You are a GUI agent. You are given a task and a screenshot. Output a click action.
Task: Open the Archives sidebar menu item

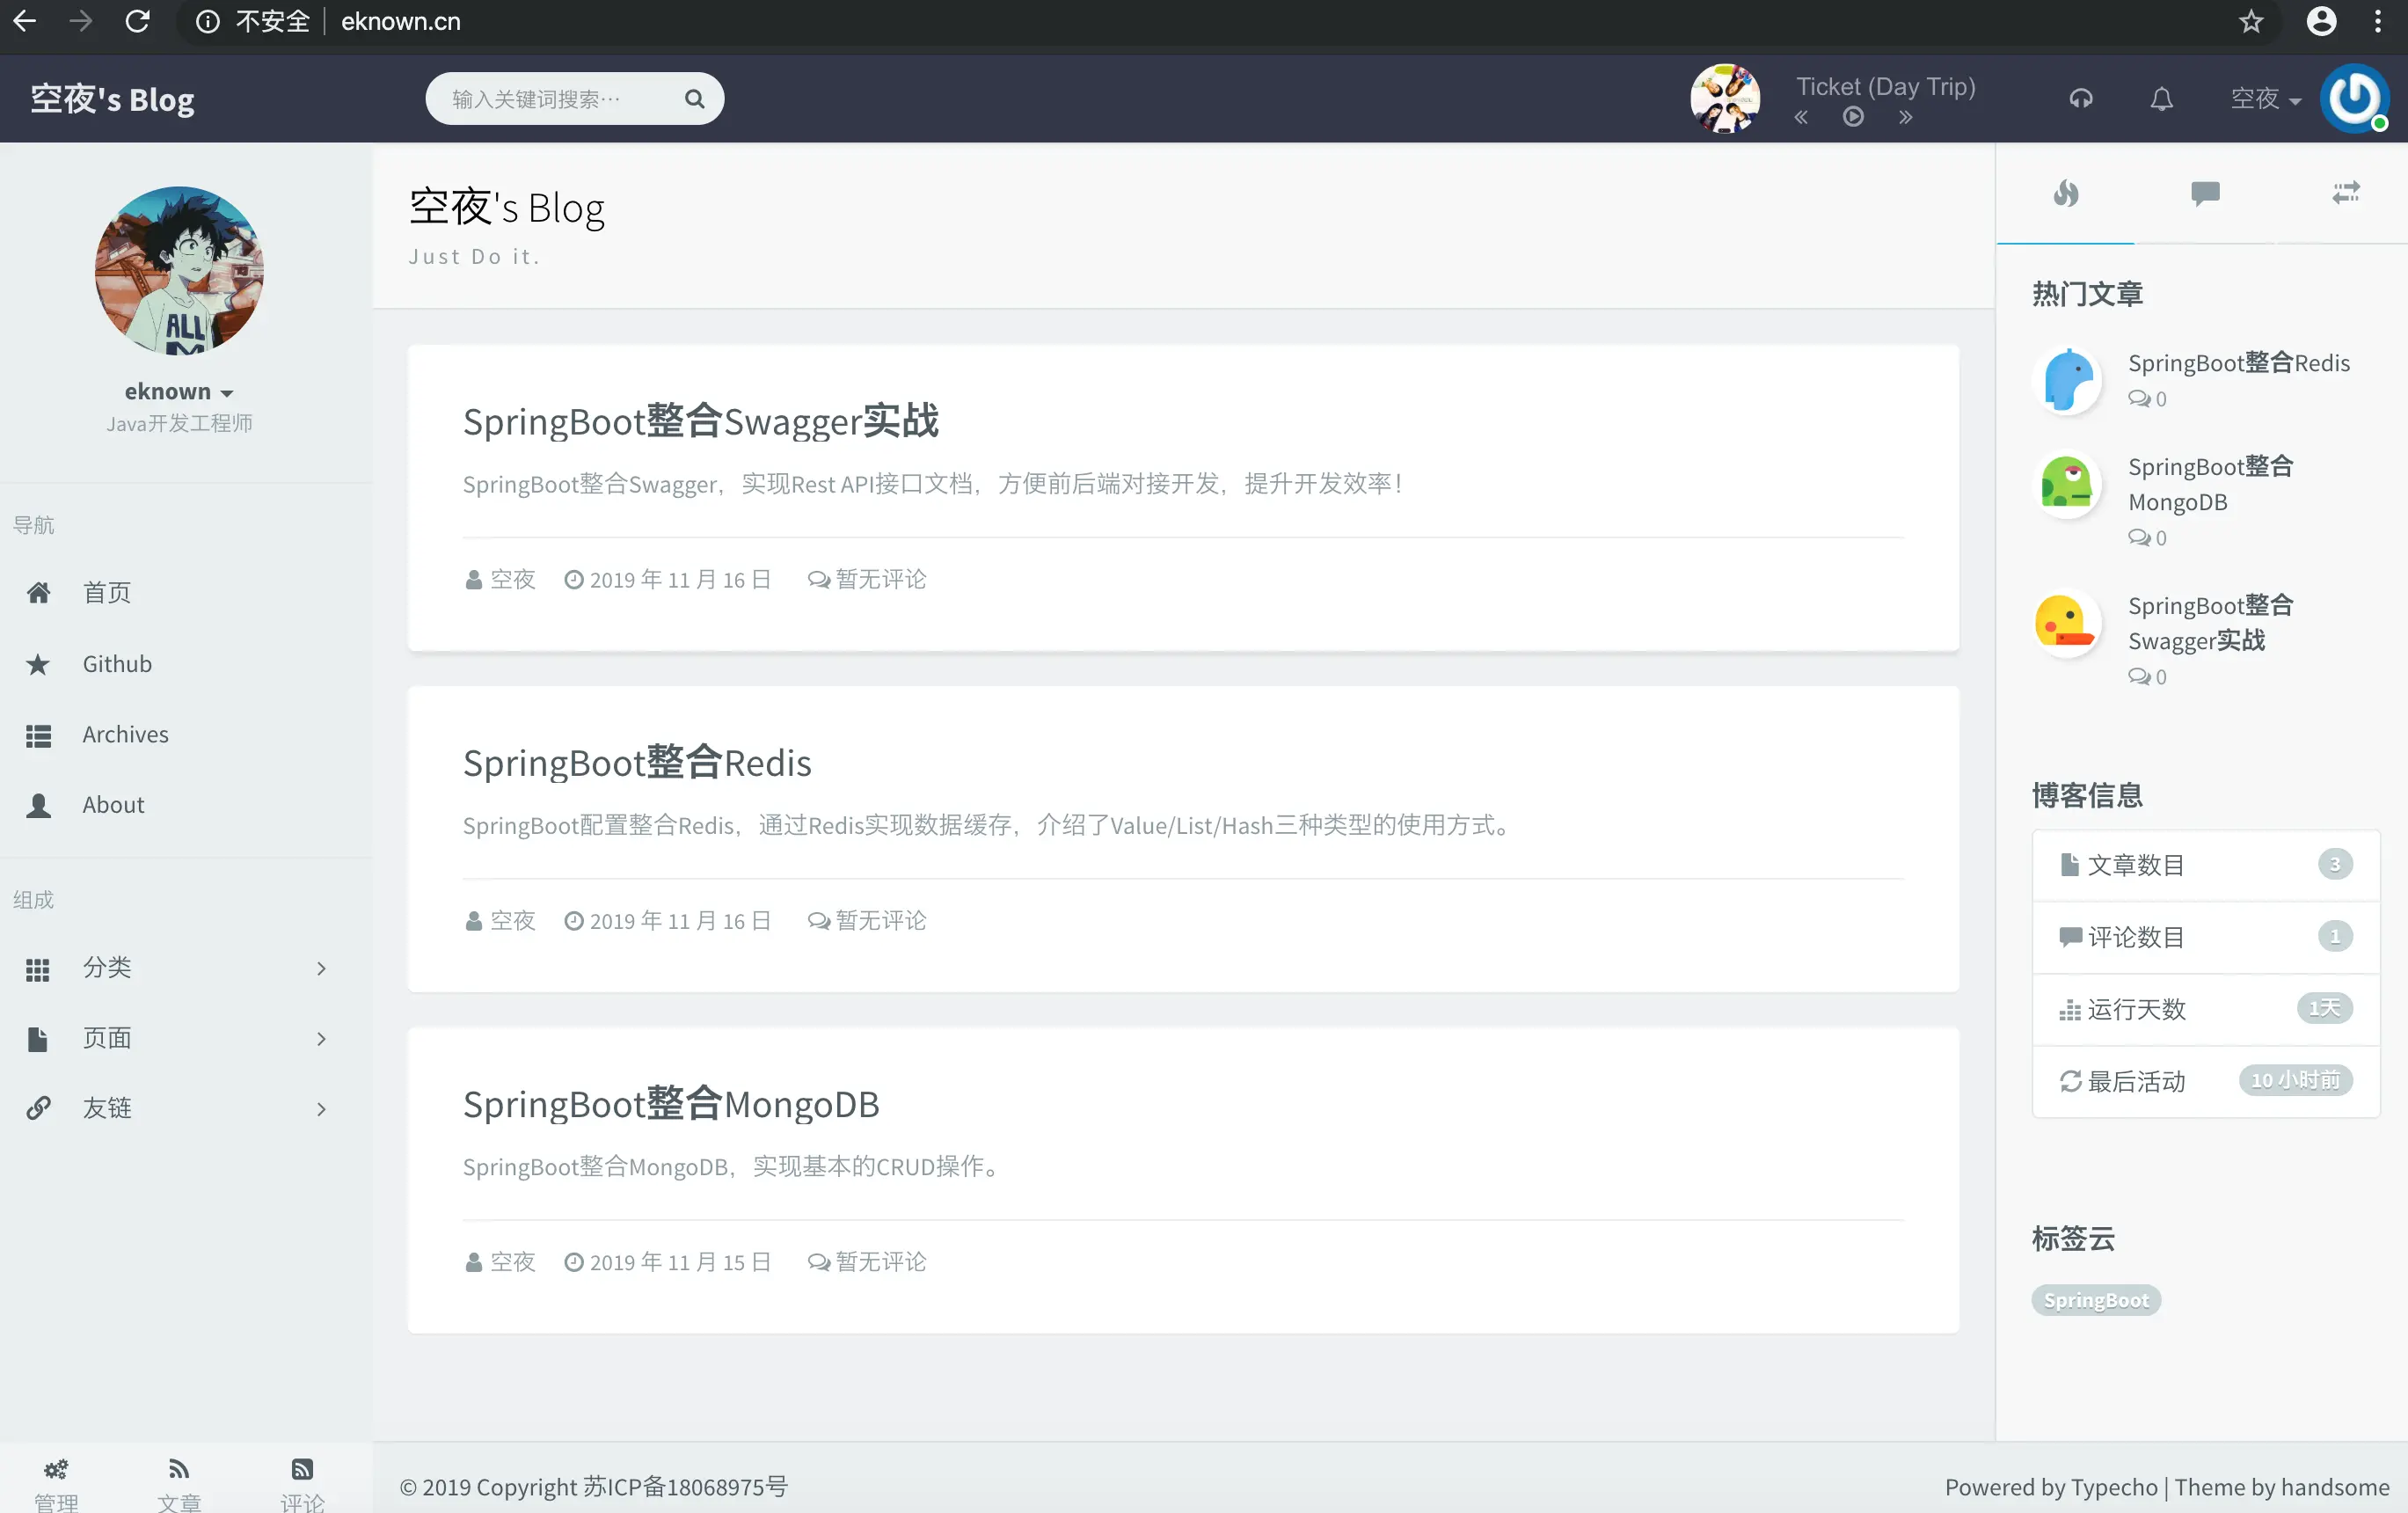(125, 733)
